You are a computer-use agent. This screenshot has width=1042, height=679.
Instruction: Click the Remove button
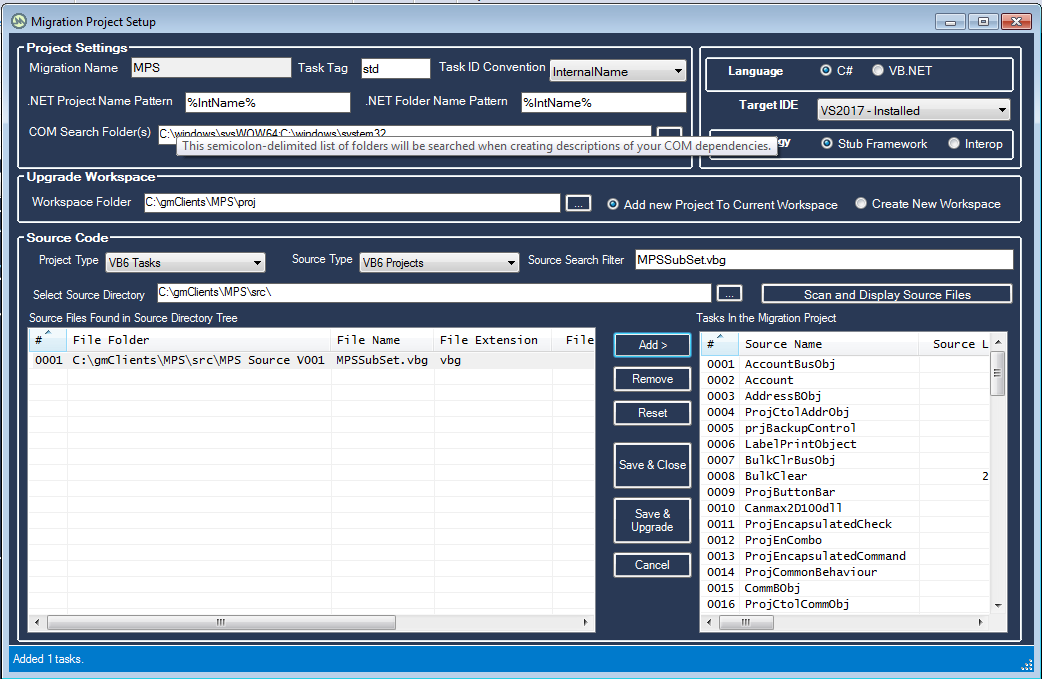(x=652, y=379)
